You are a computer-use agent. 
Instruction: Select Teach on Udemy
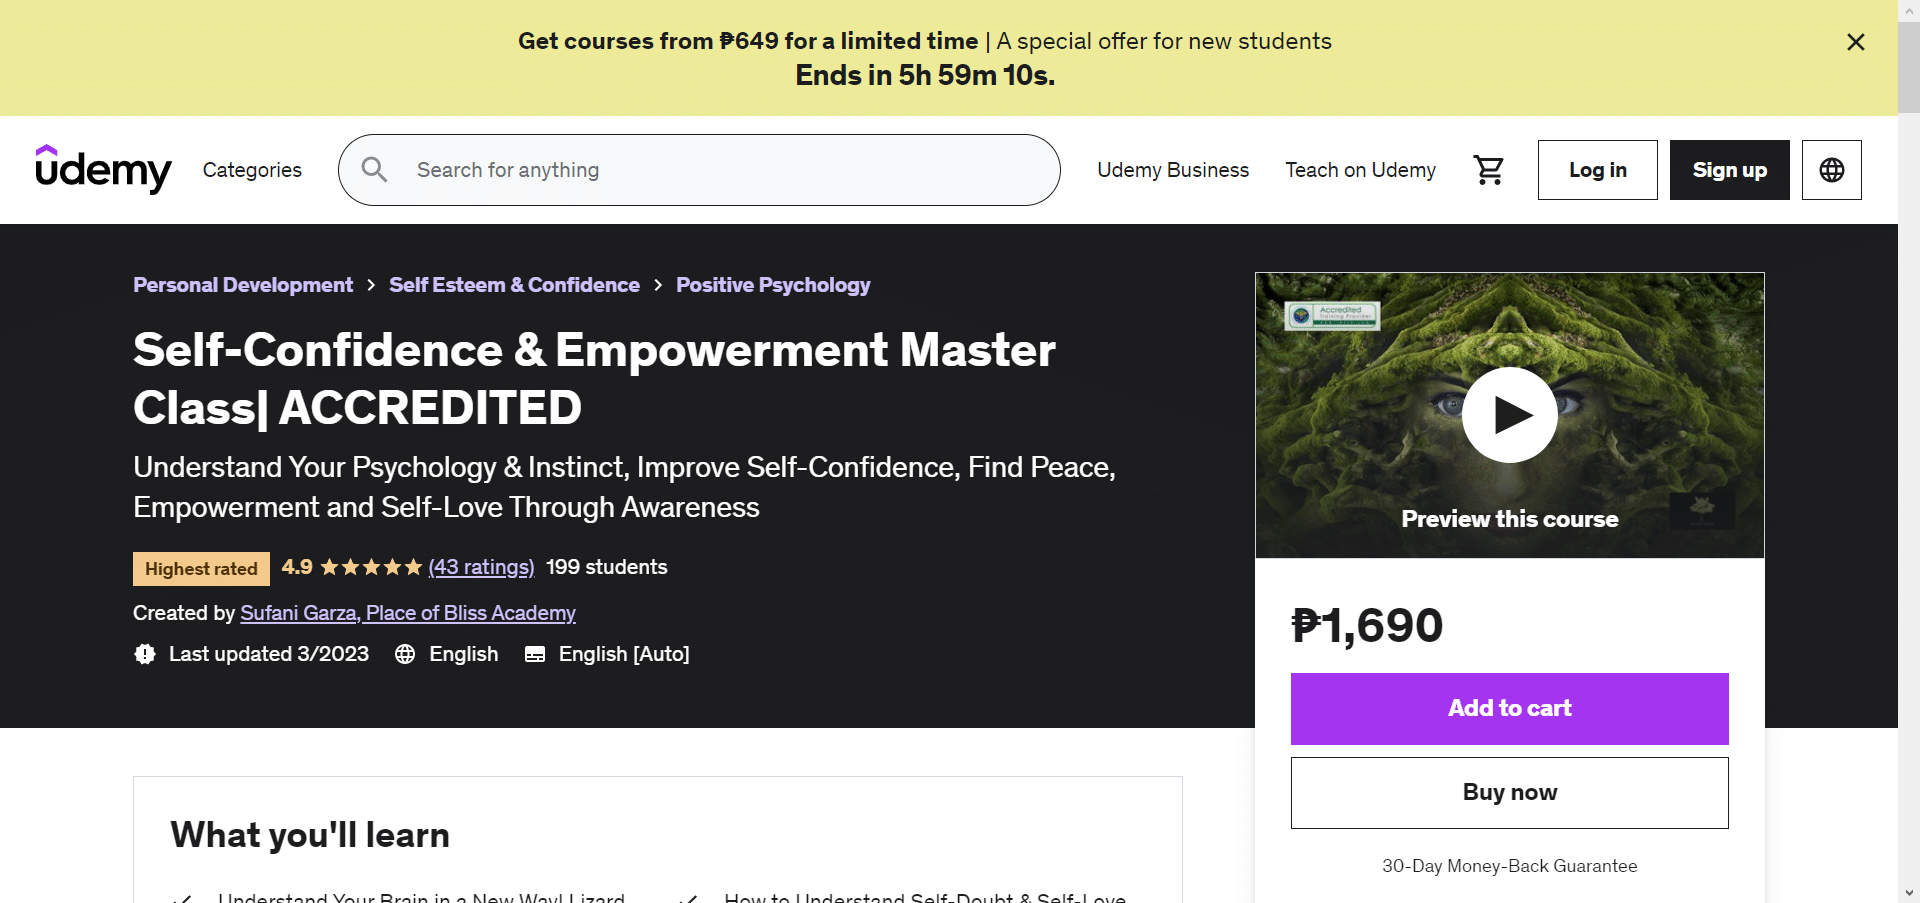(x=1360, y=169)
